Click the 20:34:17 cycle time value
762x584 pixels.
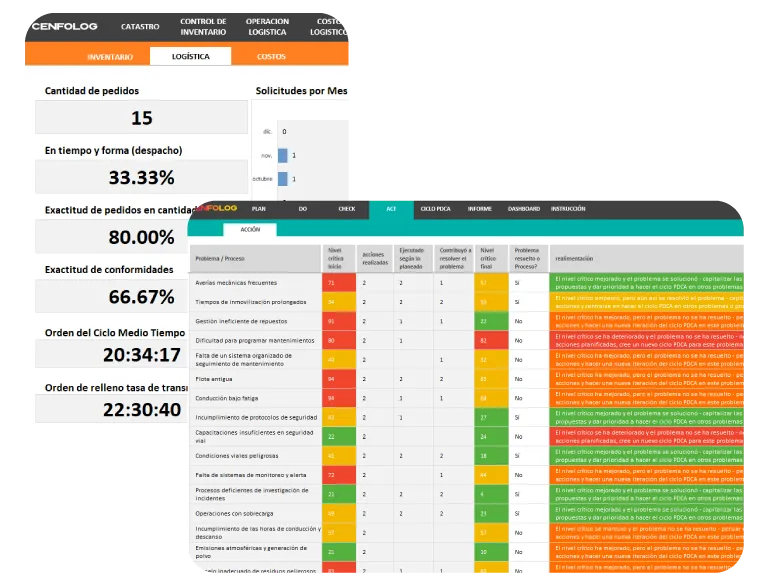click(141, 355)
